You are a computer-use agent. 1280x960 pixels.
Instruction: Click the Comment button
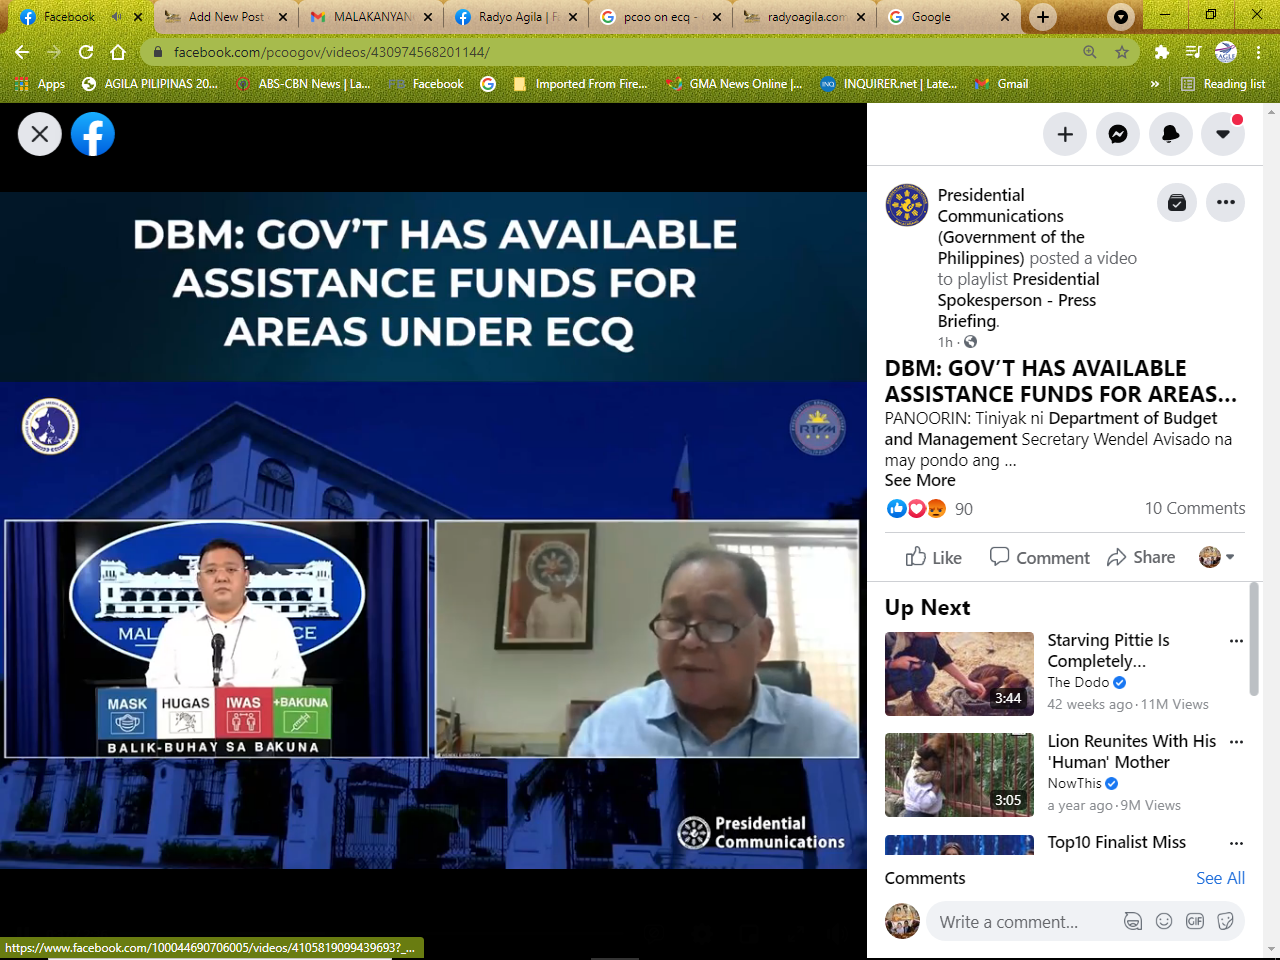(1039, 557)
